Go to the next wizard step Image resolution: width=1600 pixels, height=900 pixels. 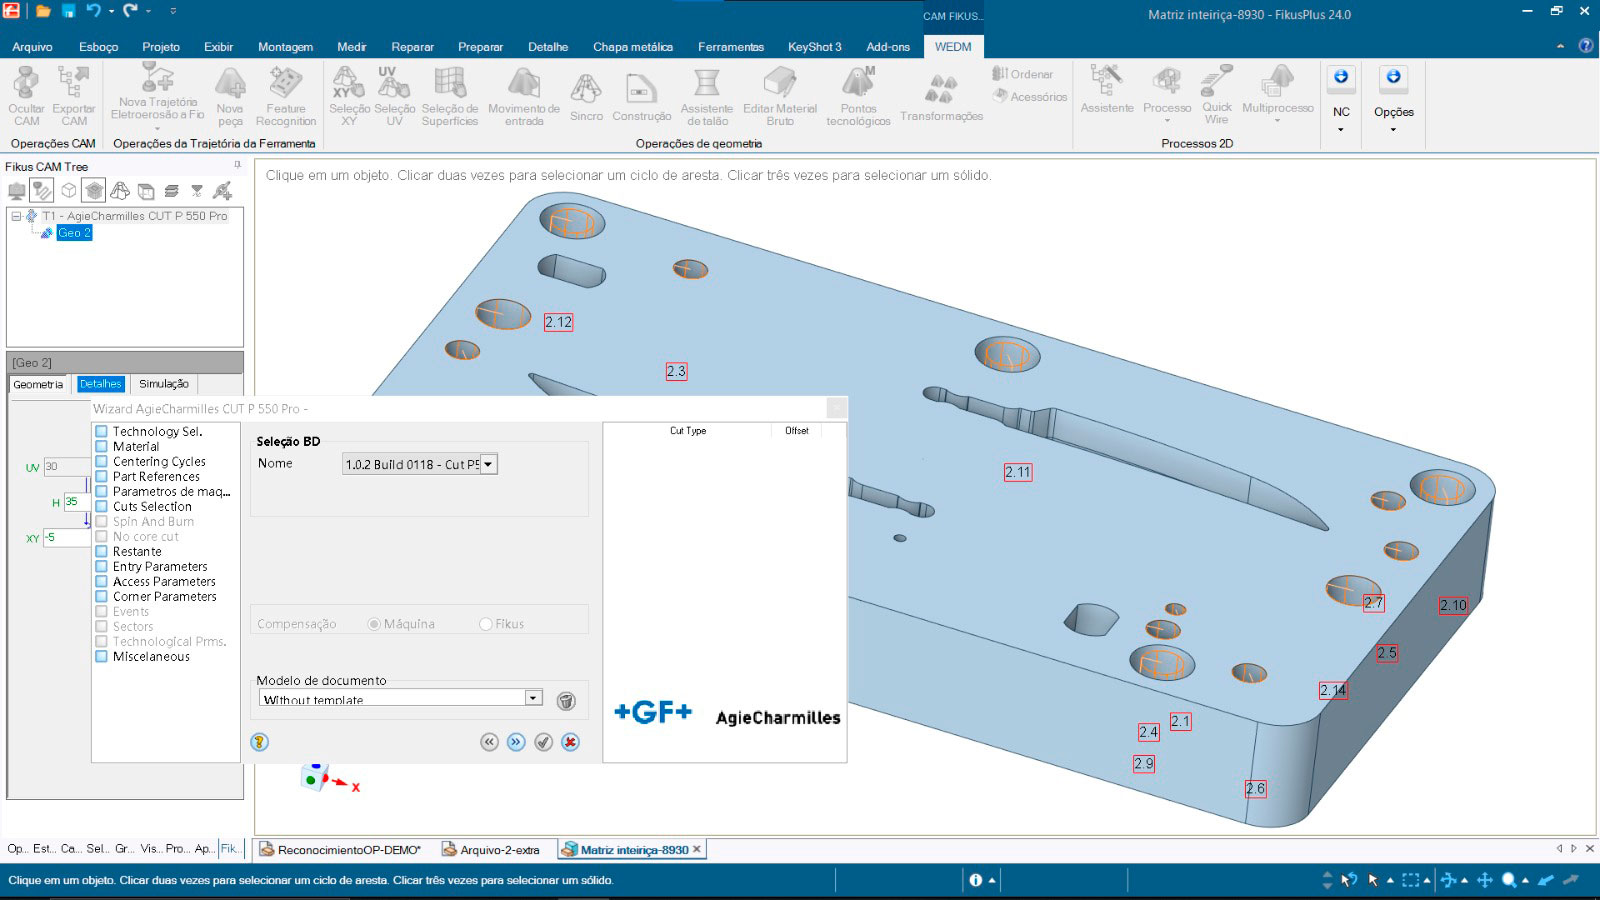click(x=516, y=742)
